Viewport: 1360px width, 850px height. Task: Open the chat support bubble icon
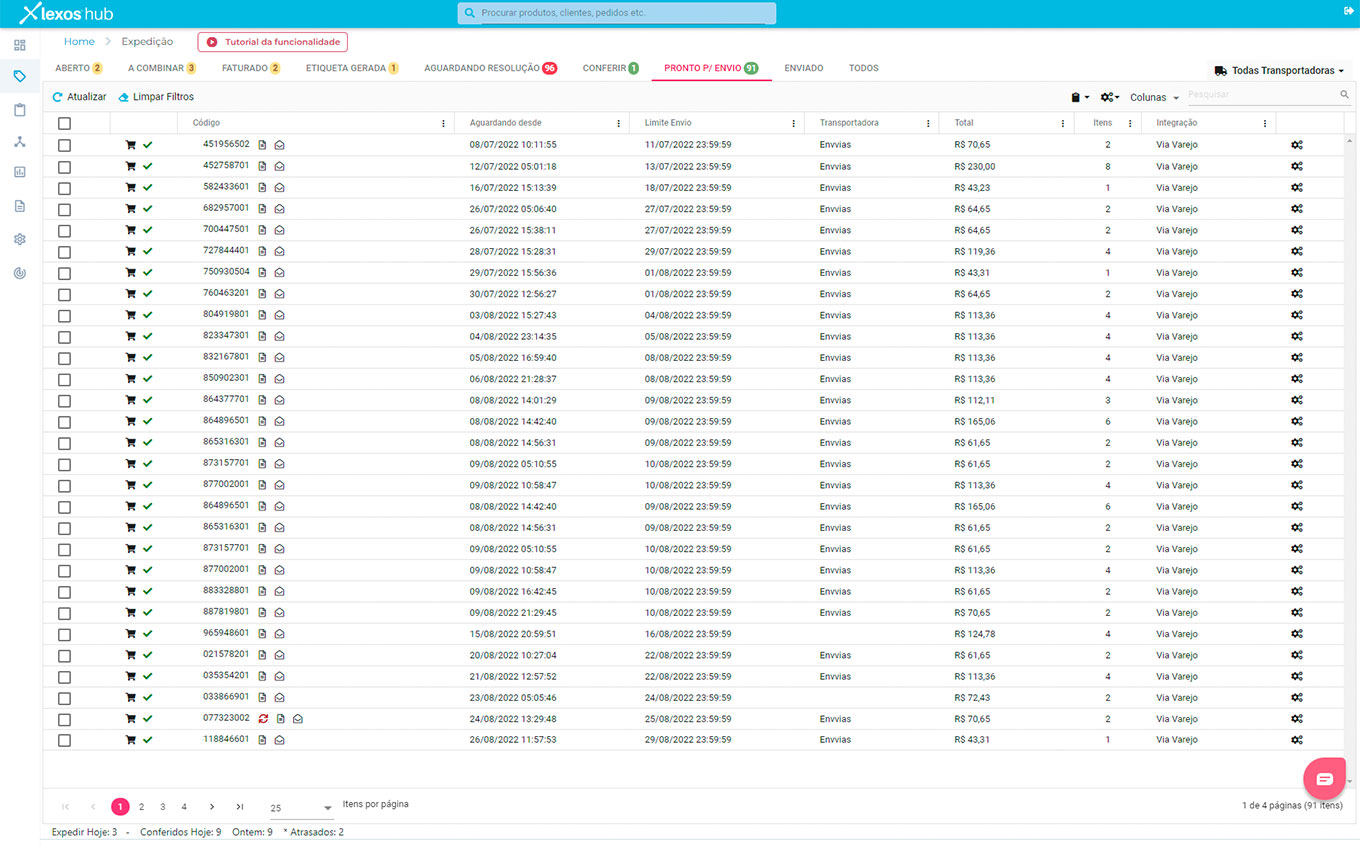coord(1324,778)
